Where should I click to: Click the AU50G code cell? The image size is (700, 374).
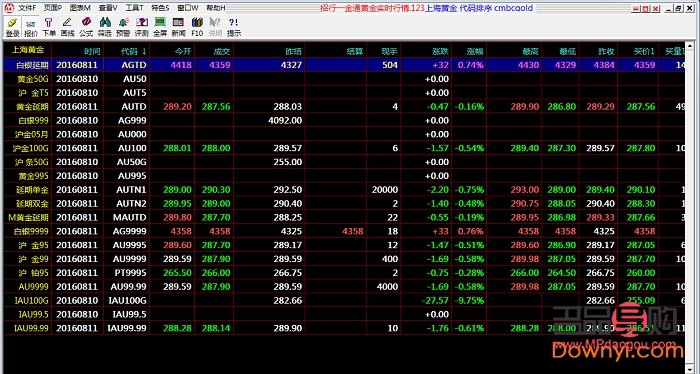click(132, 162)
